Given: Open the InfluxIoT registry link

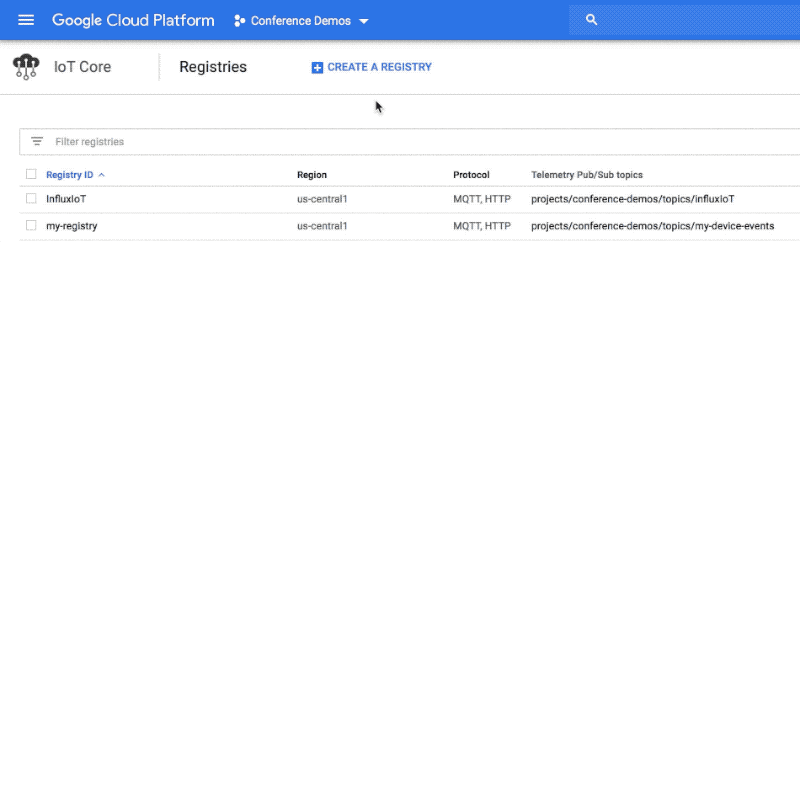Looking at the screenshot, I should pyautogui.click(x=67, y=198).
